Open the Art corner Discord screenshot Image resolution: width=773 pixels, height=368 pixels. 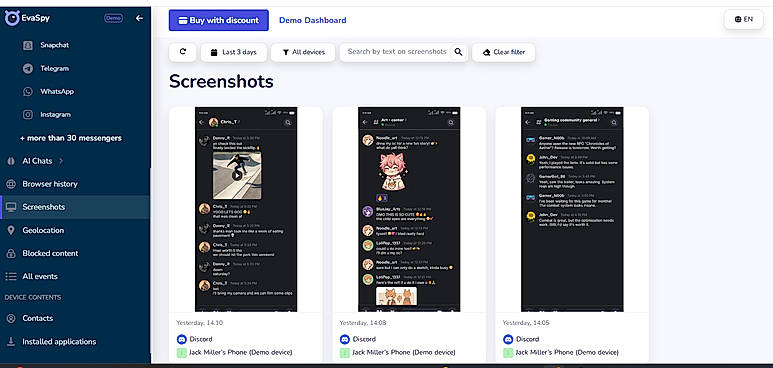(409, 209)
